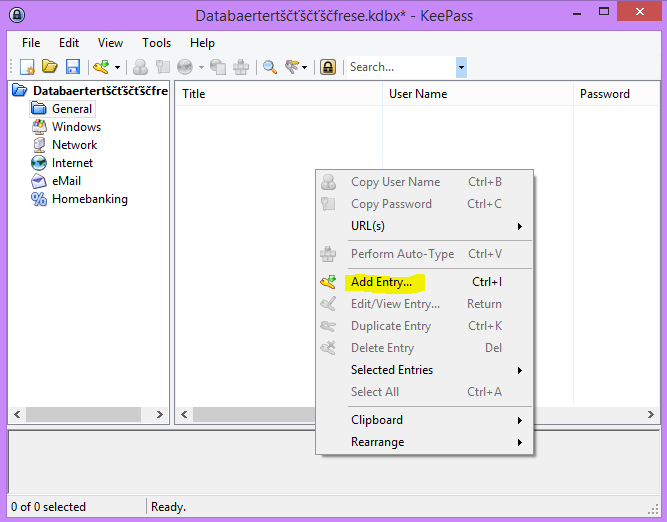Choose Select All in context menu
Screen dimensions: 667x522
tap(425, 392)
